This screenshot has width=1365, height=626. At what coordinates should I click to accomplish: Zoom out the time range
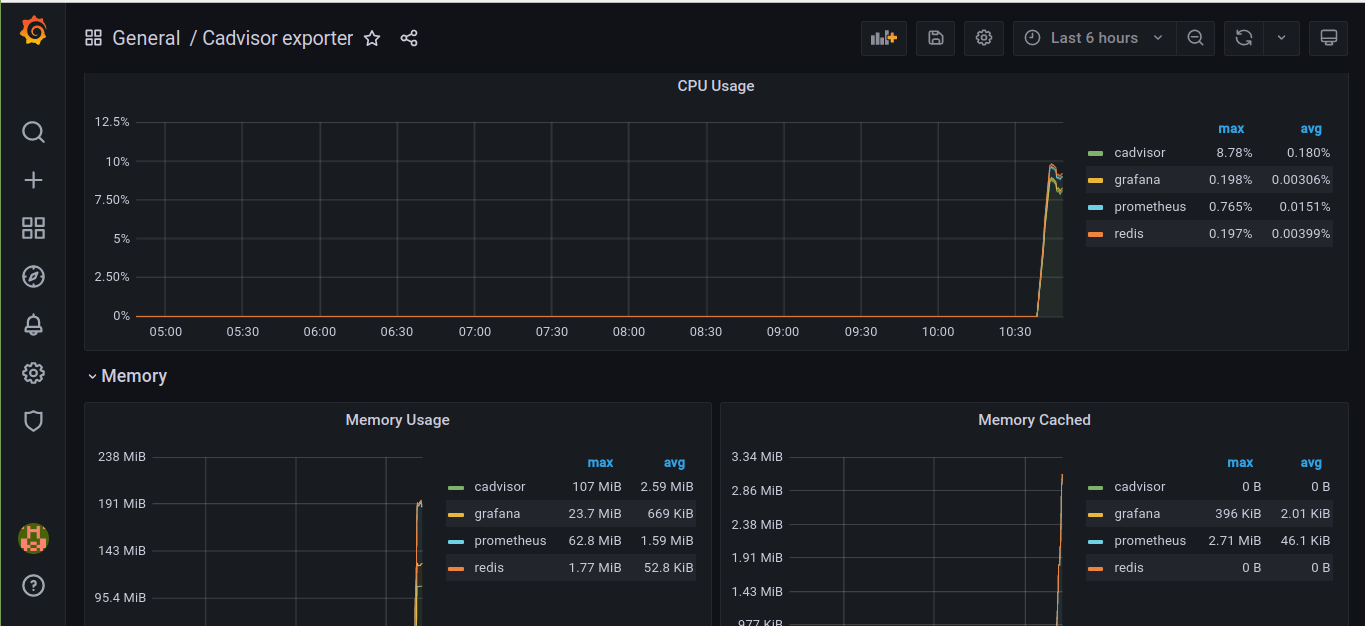[1195, 38]
